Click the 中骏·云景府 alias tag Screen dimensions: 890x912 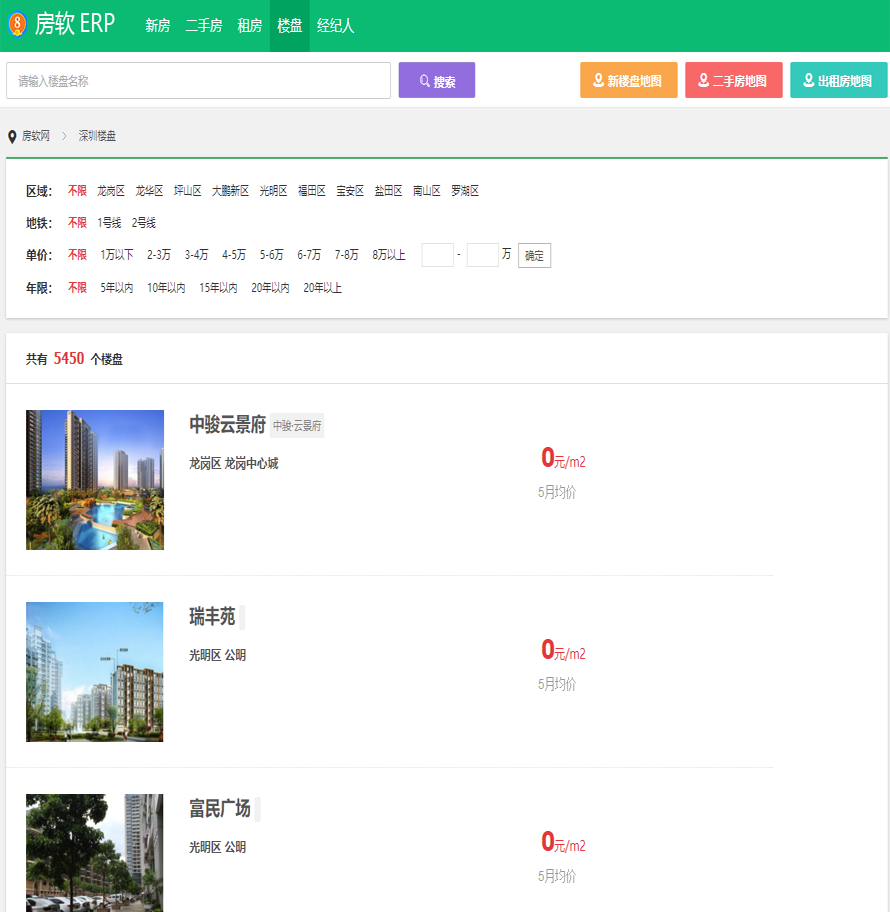click(297, 426)
